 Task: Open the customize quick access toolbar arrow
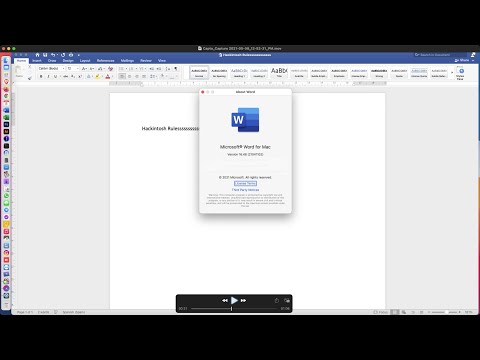(79, 55)
